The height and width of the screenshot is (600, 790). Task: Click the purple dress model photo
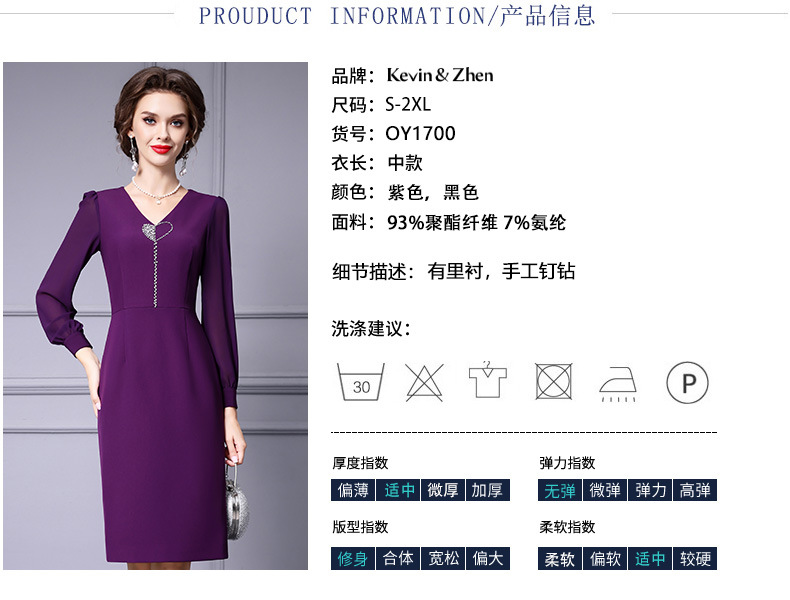click(x=155, y=316)
